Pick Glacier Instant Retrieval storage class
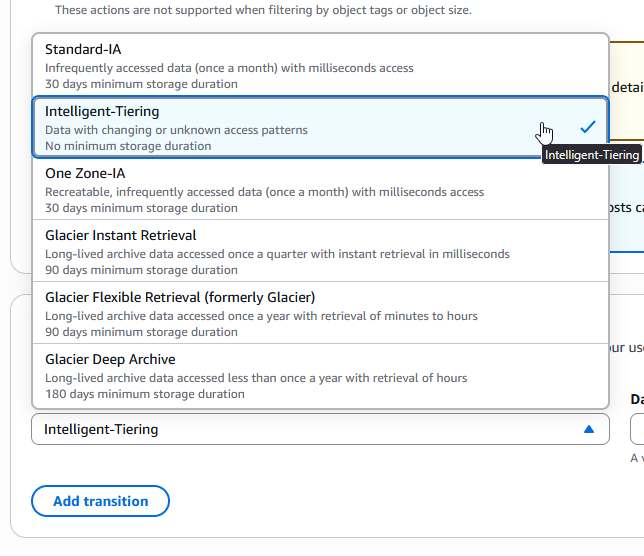 tap(320, 251)
